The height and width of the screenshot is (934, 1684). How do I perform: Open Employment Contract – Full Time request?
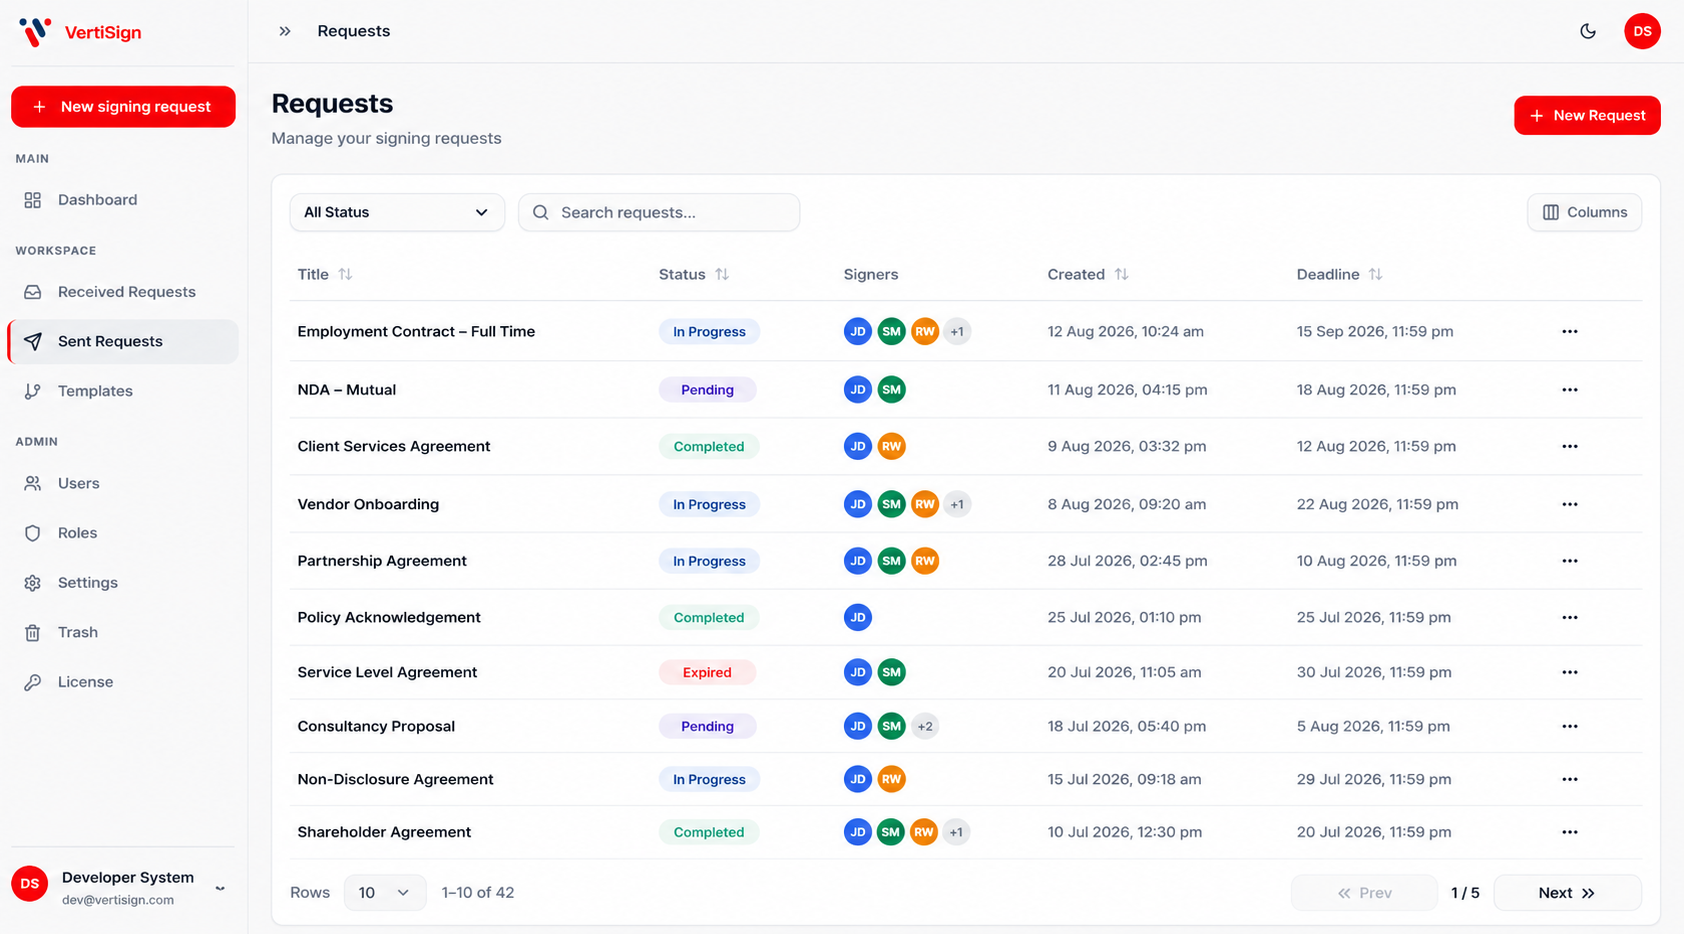pyautogui.click(x=416, y=331)
